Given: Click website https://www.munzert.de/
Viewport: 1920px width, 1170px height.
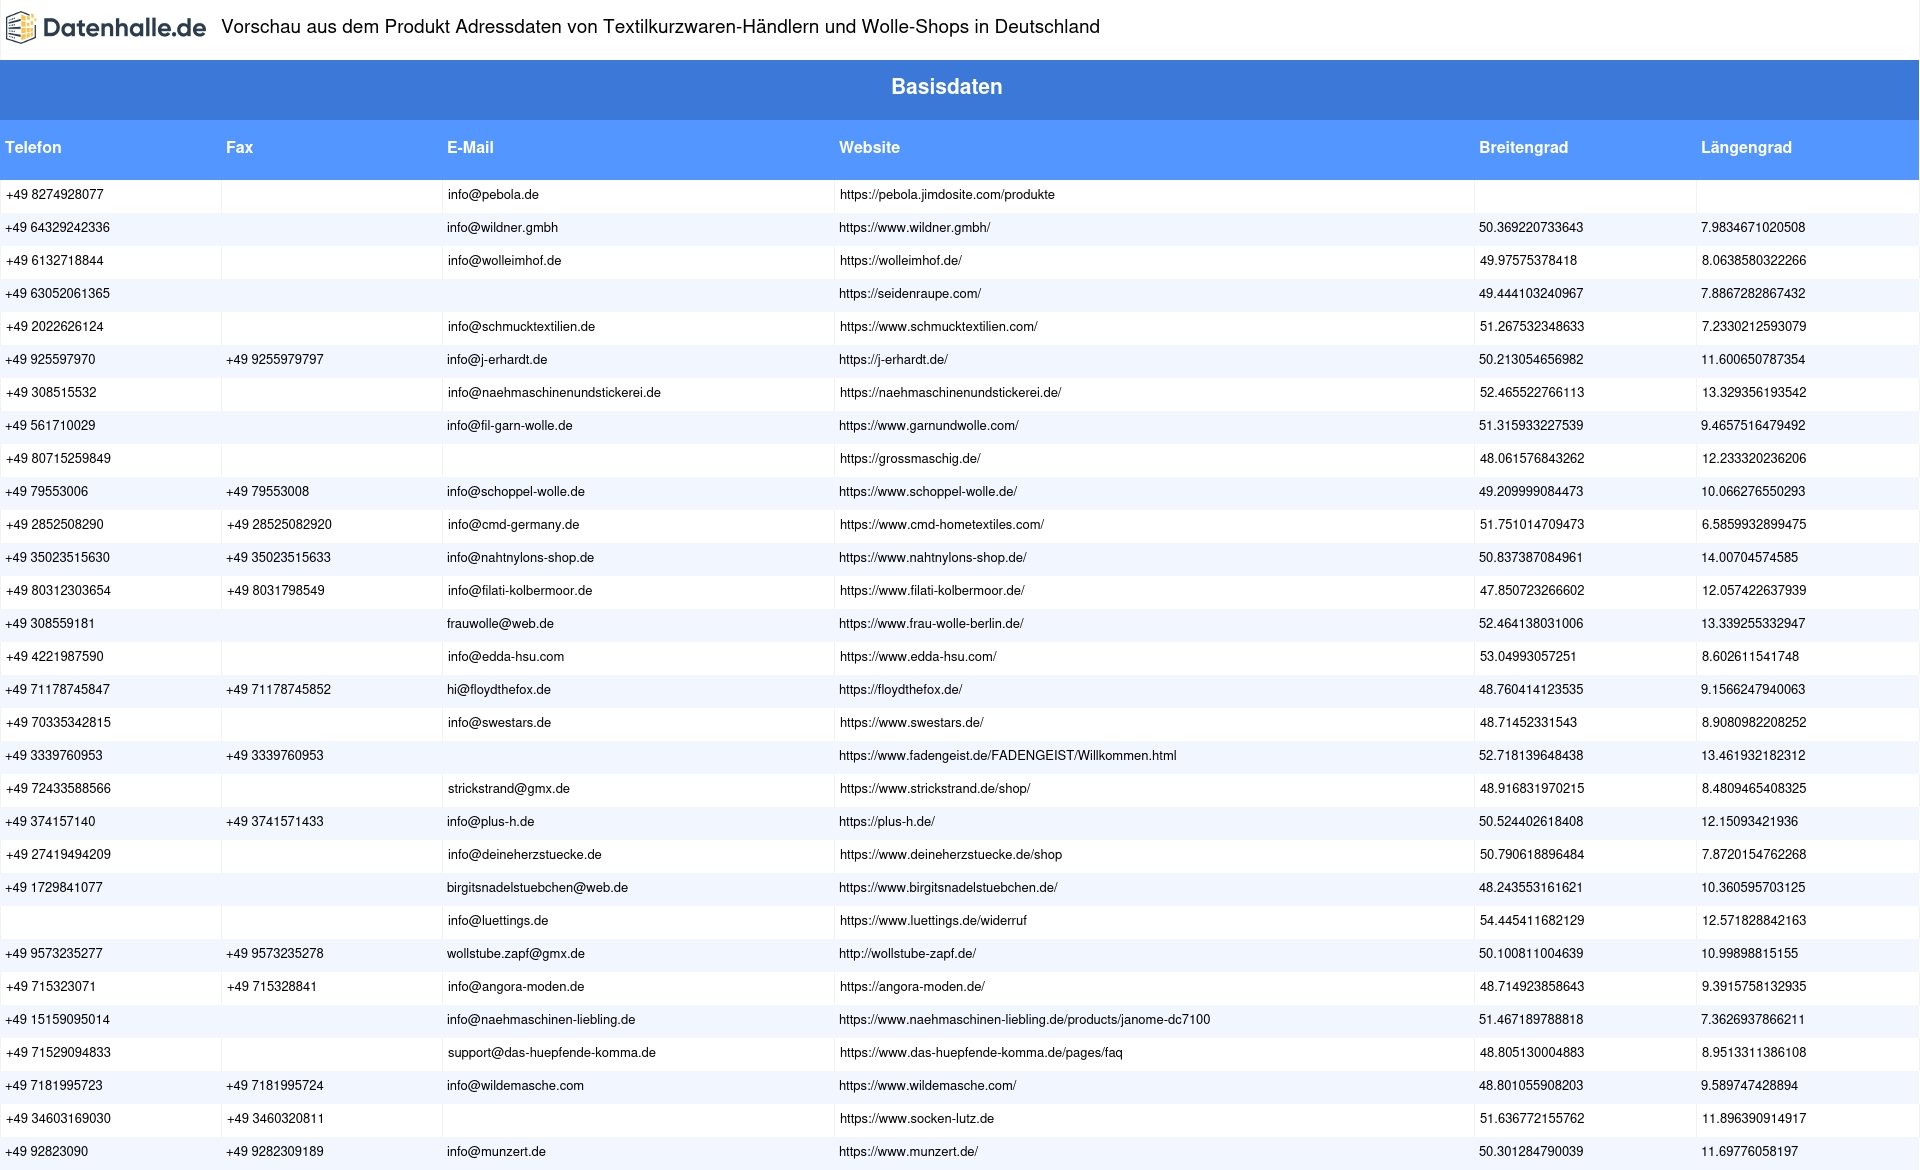Looking at the screenshot, I should pyautogui.click(x=908, y=1152).
